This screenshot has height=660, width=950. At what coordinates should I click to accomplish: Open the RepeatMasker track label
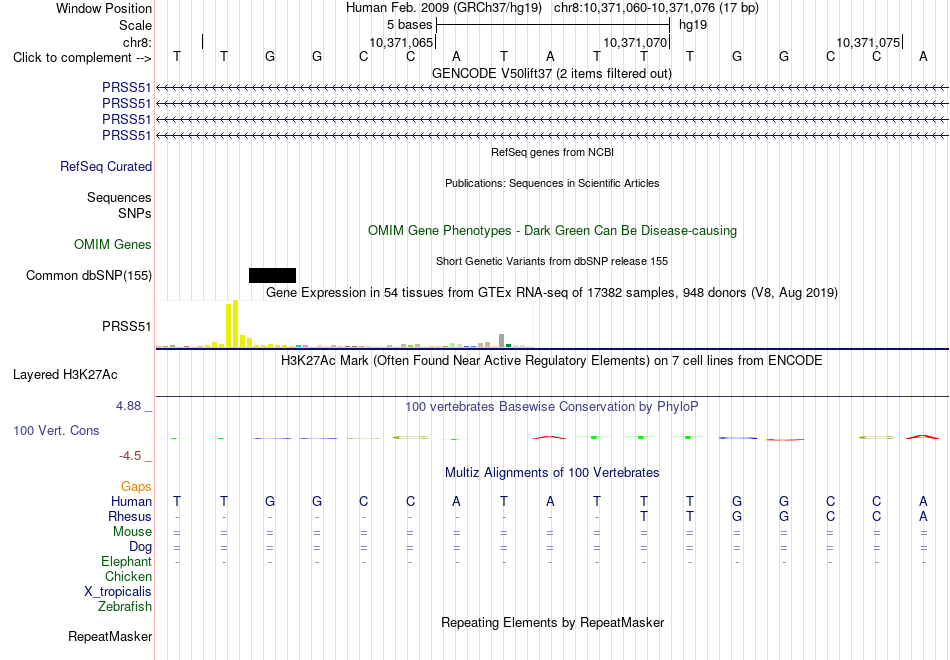[110, 637]
